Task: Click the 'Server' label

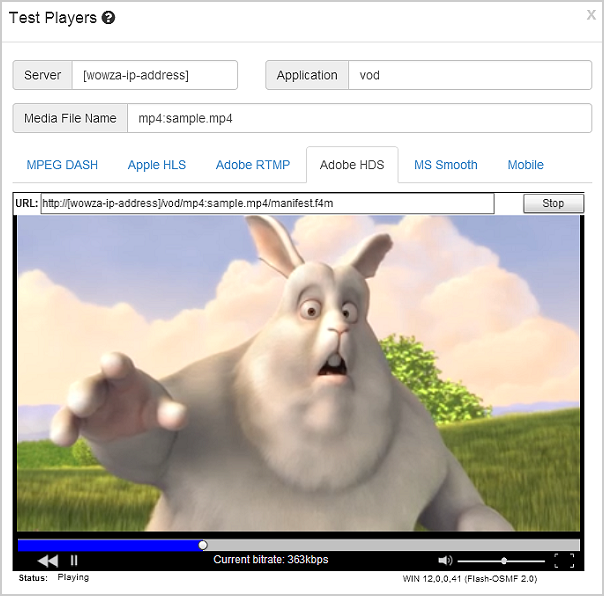Action: 42,75
